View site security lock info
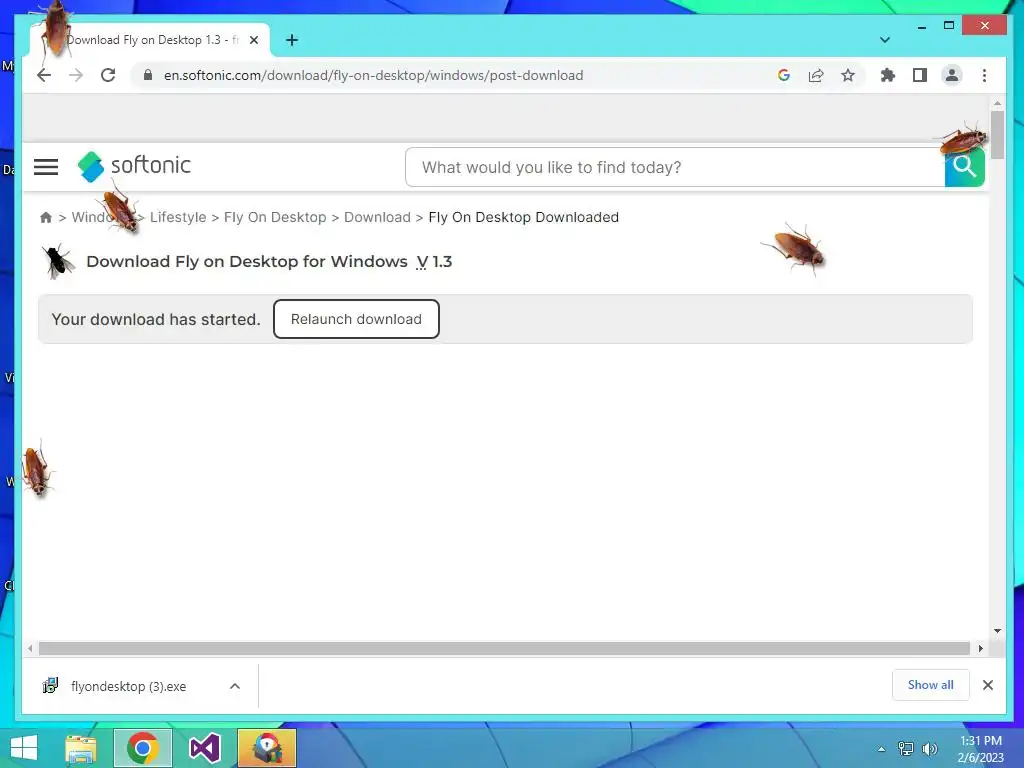The height and width of the screenshot is (768, 1024). [148, 75]
